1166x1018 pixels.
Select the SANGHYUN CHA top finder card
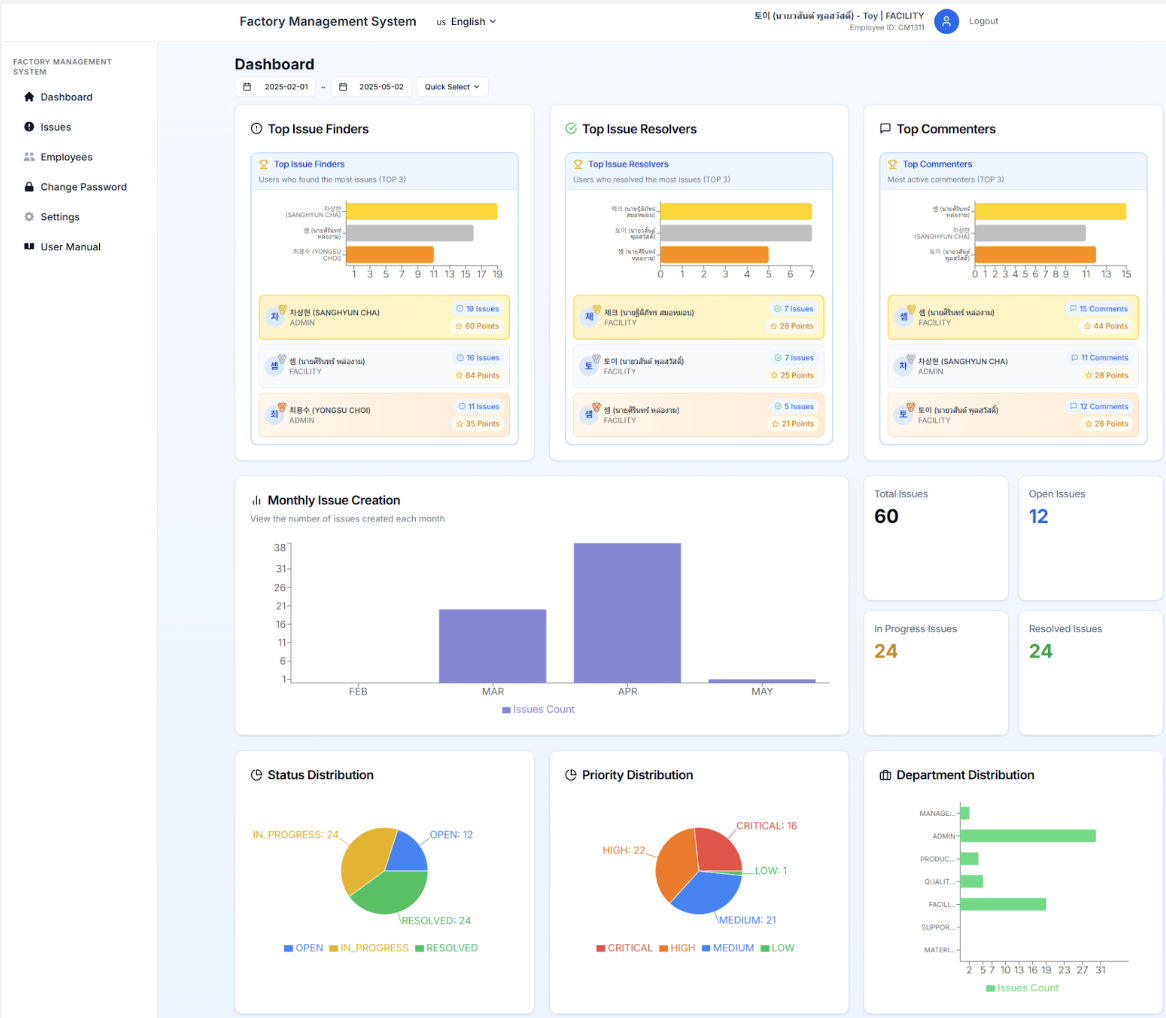tap(384, 318)
